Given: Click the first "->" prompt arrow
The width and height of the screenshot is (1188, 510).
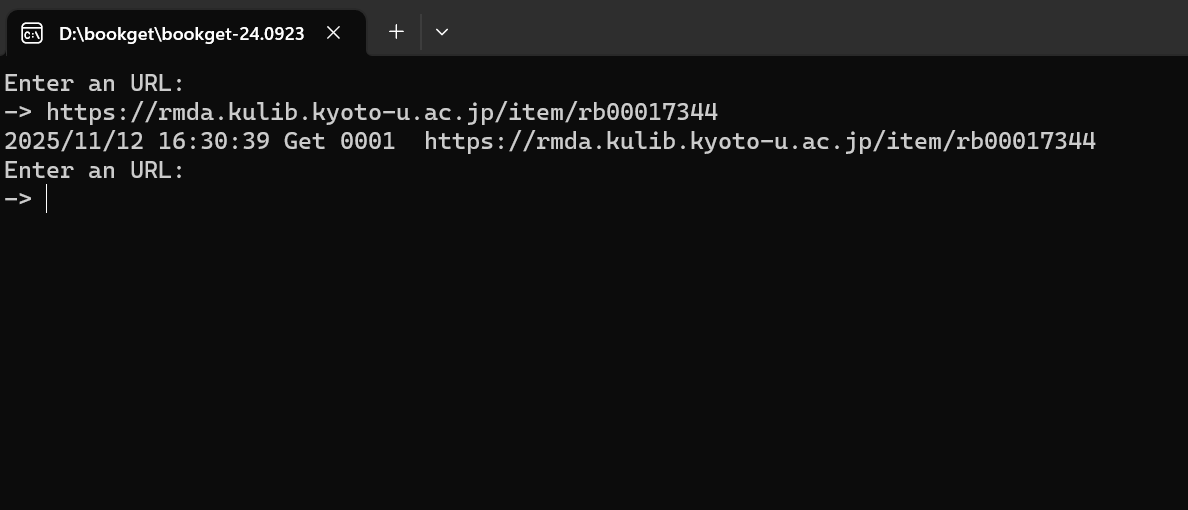Looking at the screenshot, I should [18, 111].
